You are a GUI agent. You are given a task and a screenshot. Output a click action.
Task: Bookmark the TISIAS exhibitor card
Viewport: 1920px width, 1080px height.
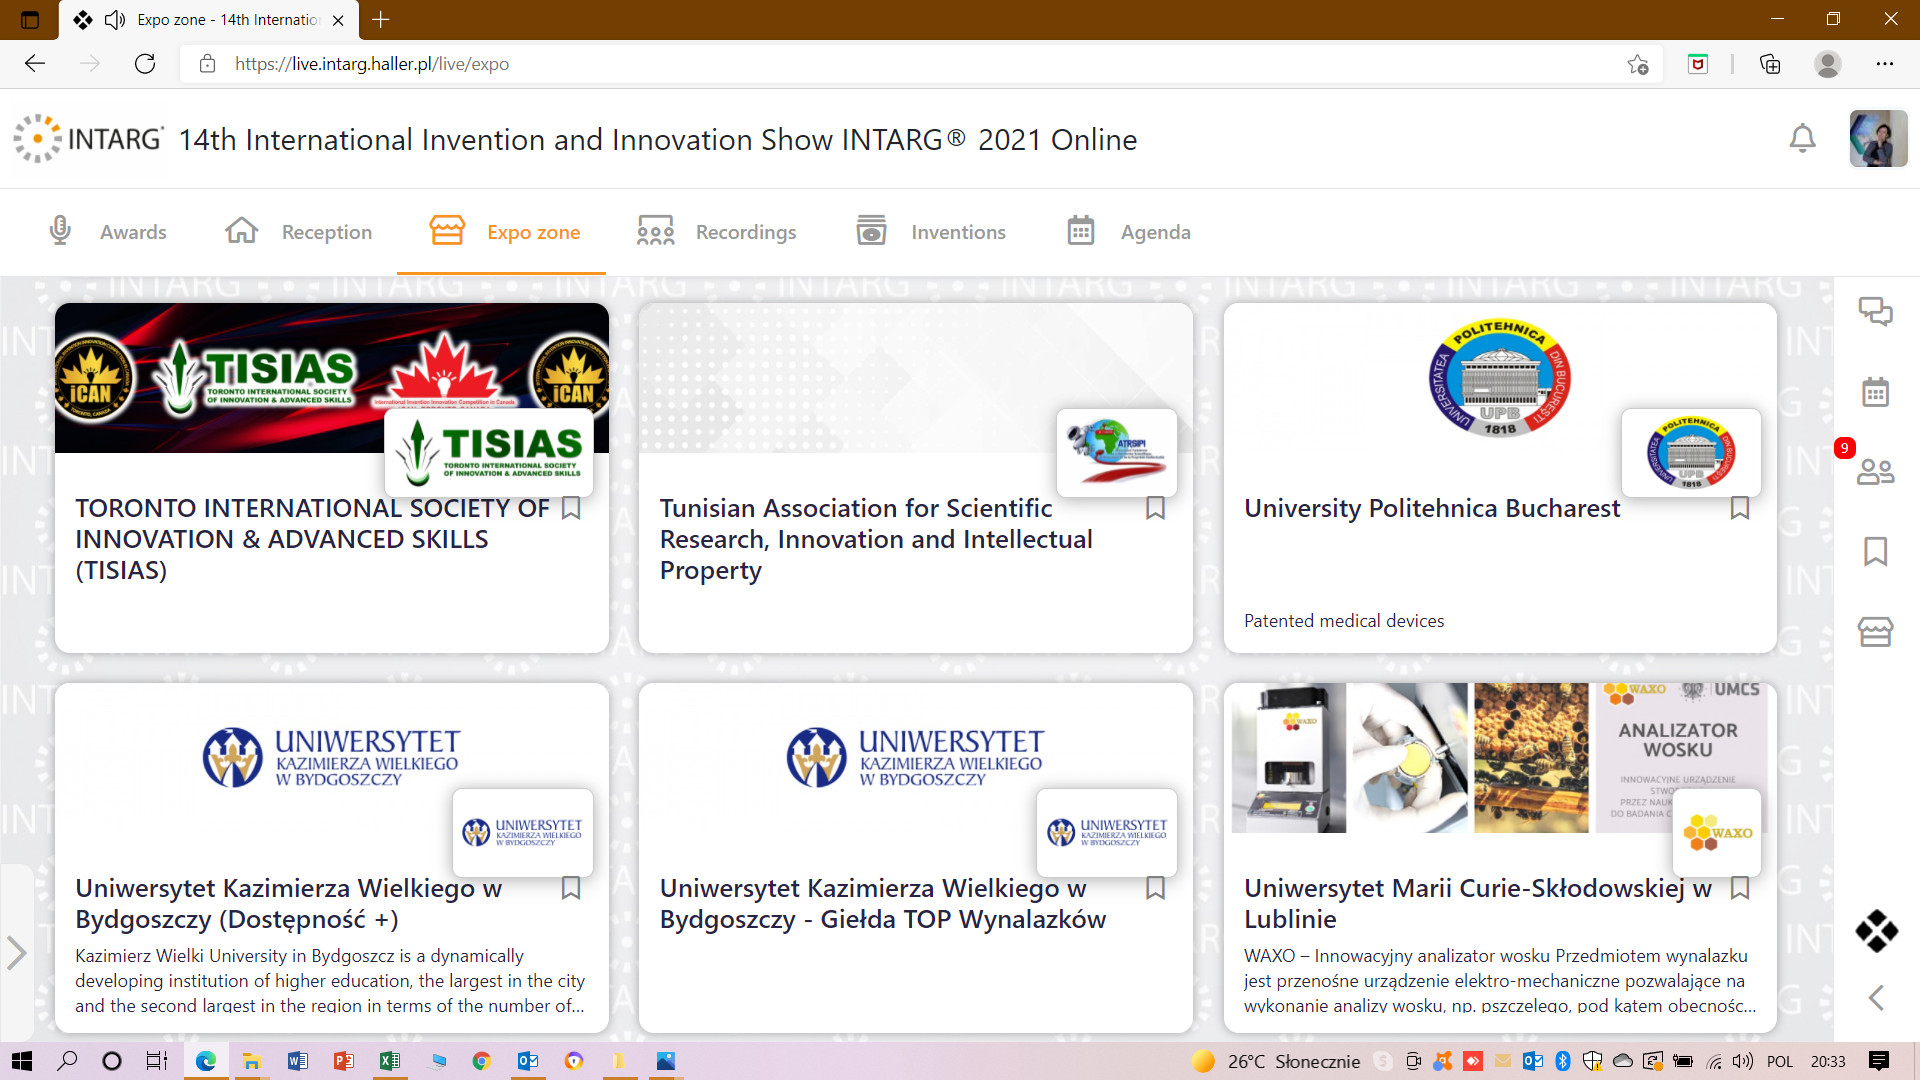571,508
